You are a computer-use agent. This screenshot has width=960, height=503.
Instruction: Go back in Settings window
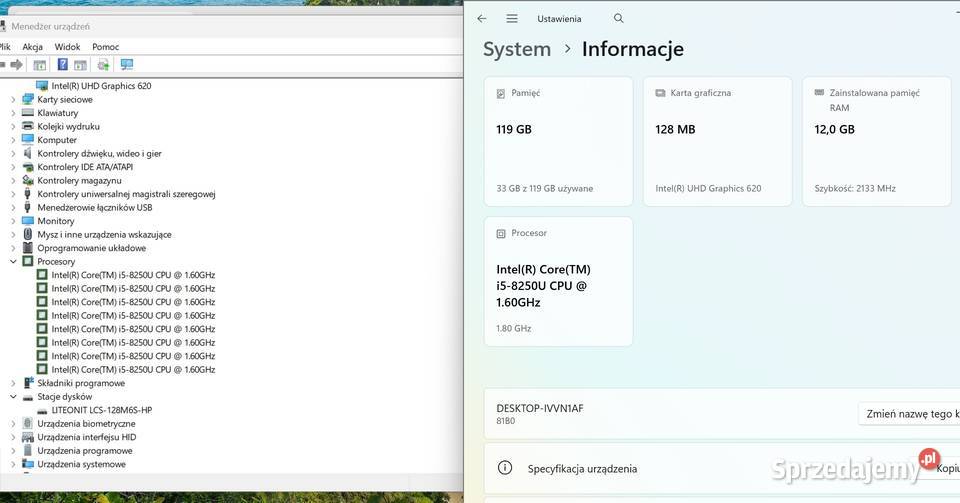click(482, 18)
